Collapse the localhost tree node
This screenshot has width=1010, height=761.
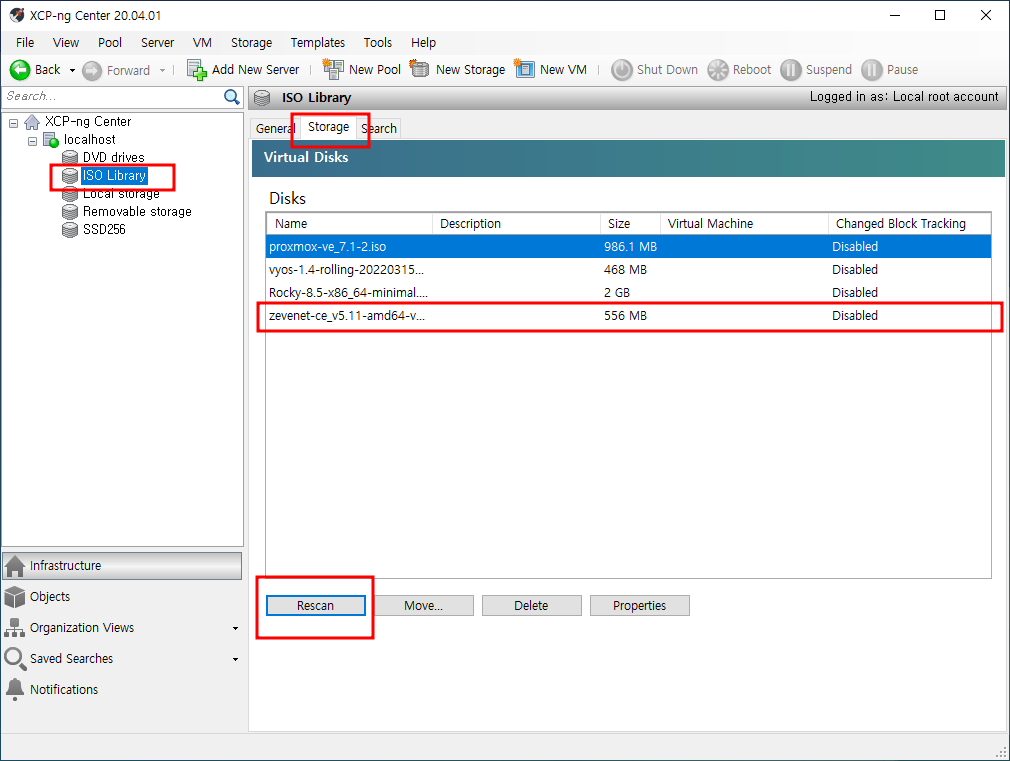32,140
